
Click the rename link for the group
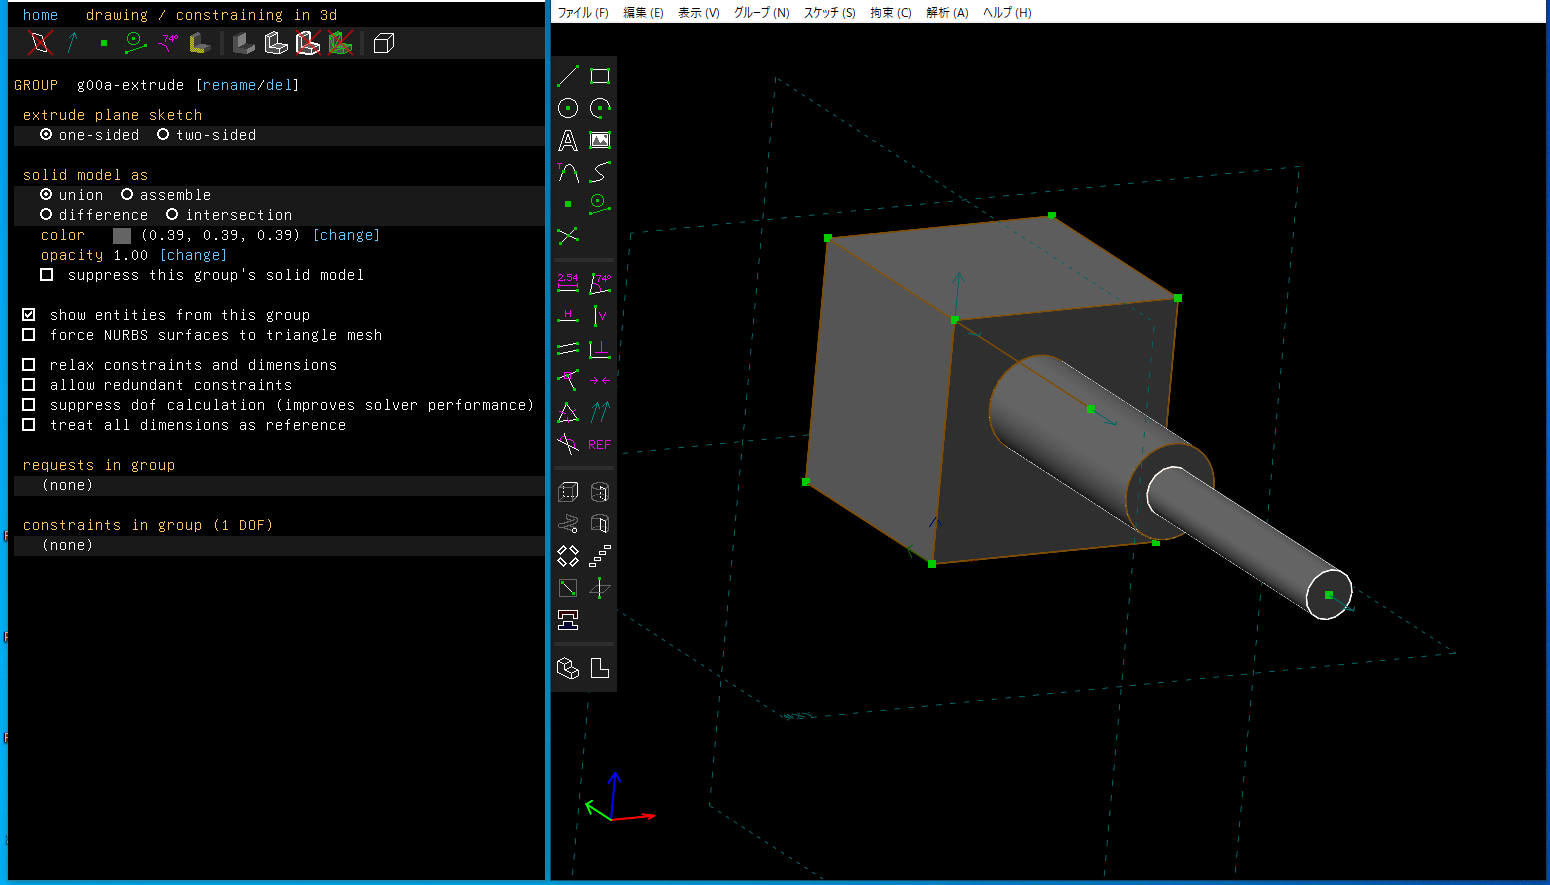click(229, 85)
